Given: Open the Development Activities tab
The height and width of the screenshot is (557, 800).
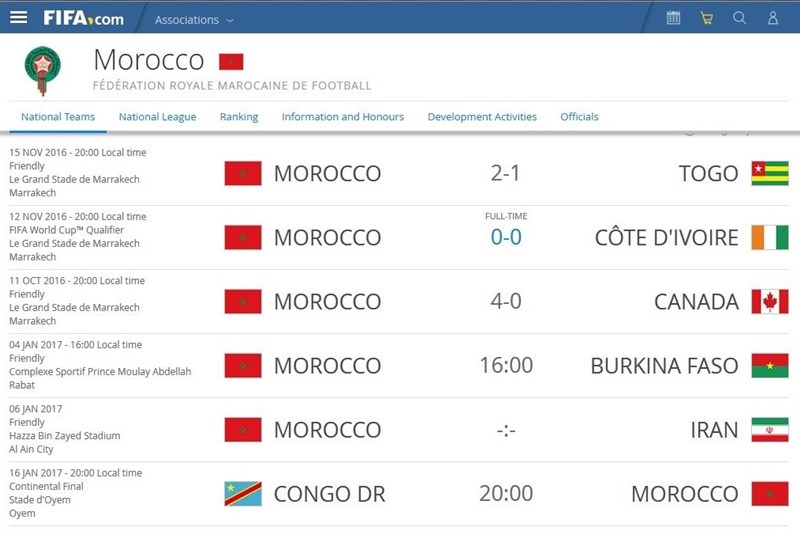Looking at the screenshot, I should (482, 117).
